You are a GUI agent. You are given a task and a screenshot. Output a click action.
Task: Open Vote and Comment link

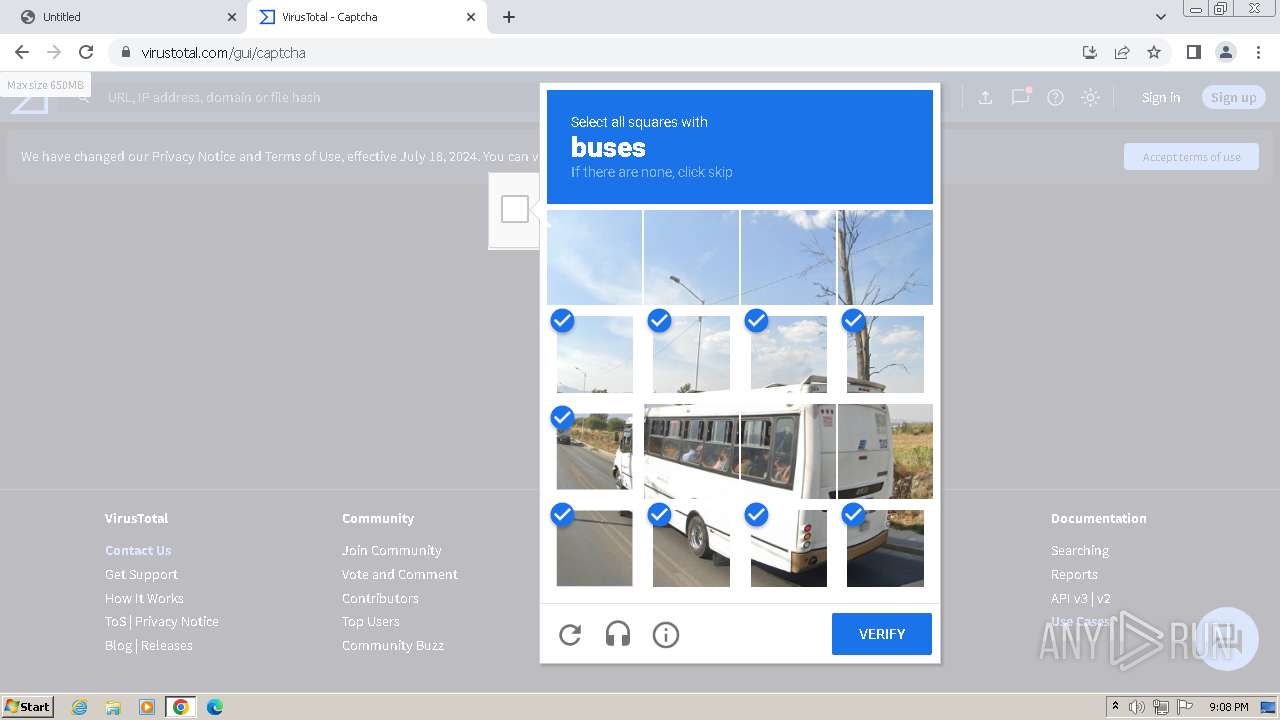(x=400, y=574)
